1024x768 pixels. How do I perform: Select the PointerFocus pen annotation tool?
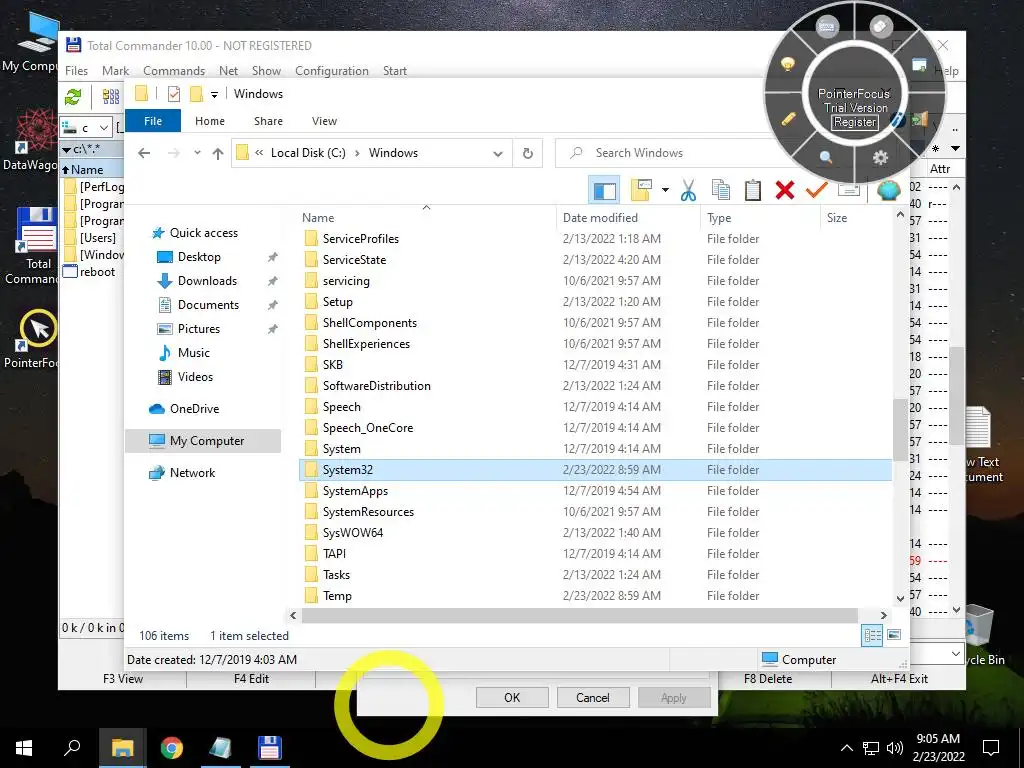coord(788,119)
